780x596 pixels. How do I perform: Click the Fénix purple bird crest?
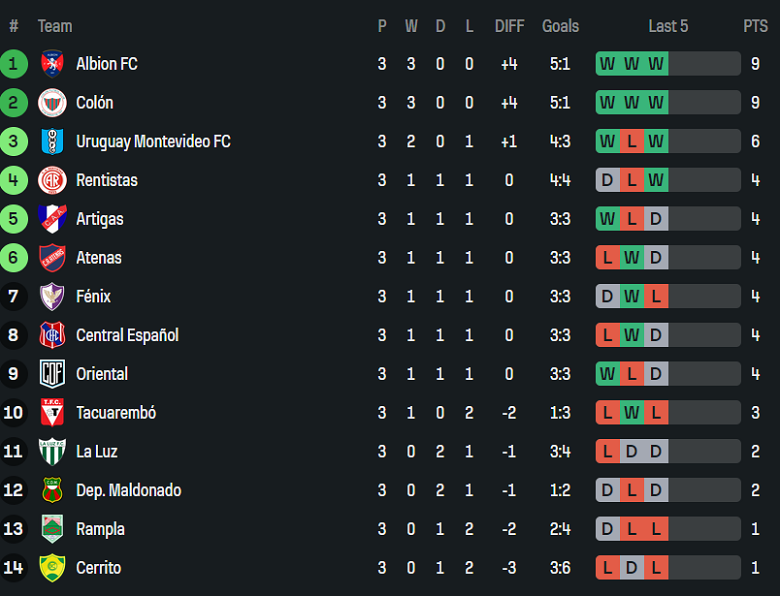pyautogui.click(x=52, y=297)
